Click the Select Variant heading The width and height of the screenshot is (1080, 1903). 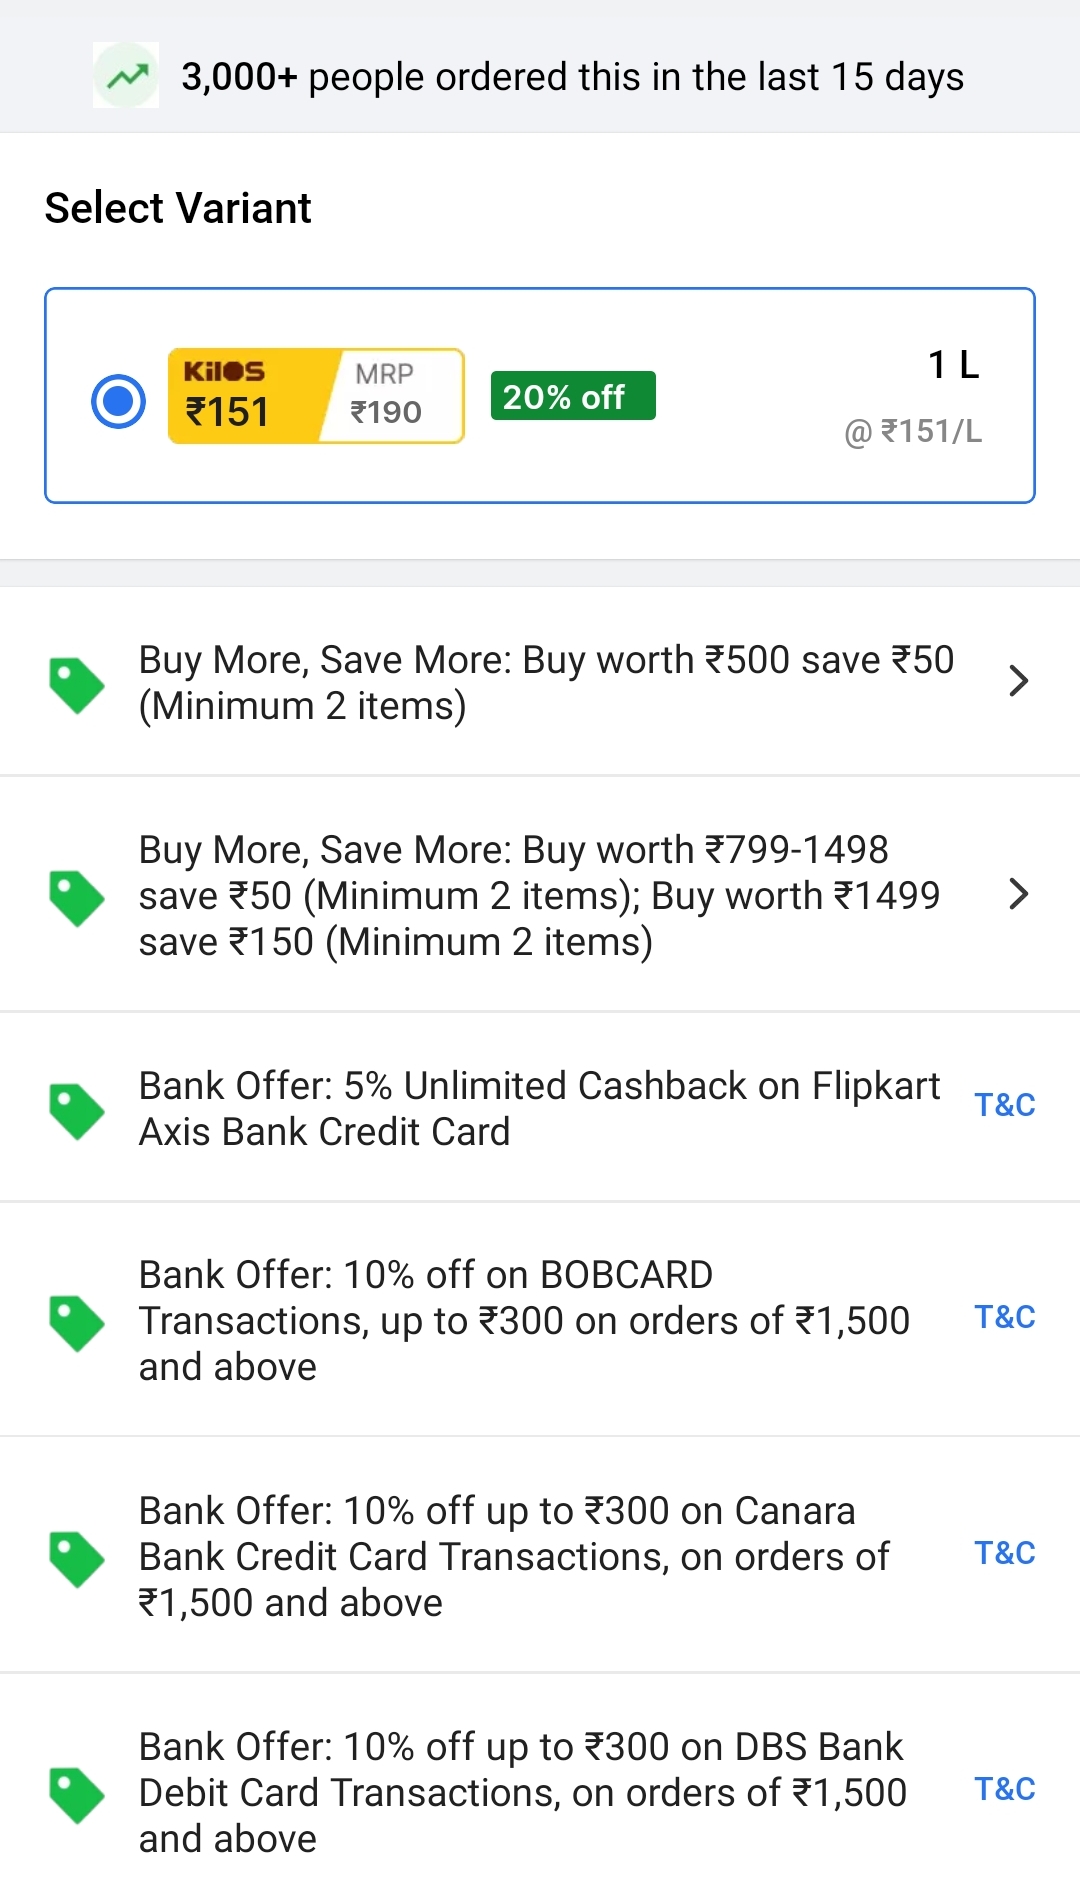(177, 208)
